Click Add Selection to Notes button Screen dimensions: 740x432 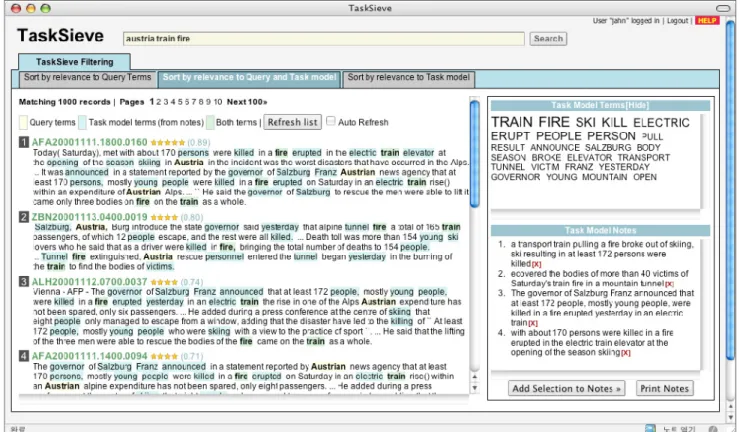tap(566, 389)
